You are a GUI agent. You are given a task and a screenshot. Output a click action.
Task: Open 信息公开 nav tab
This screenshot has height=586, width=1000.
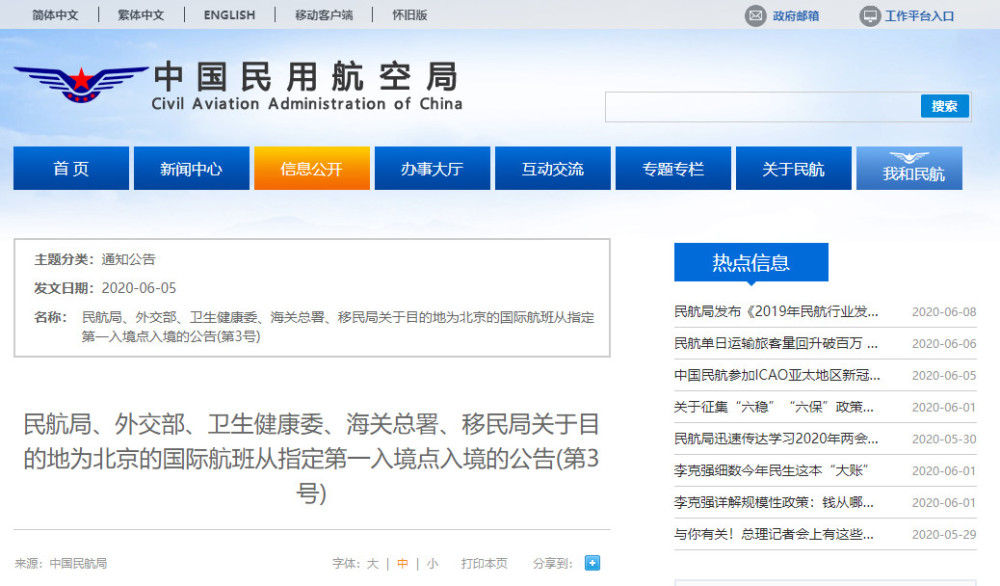pos(312,168)
